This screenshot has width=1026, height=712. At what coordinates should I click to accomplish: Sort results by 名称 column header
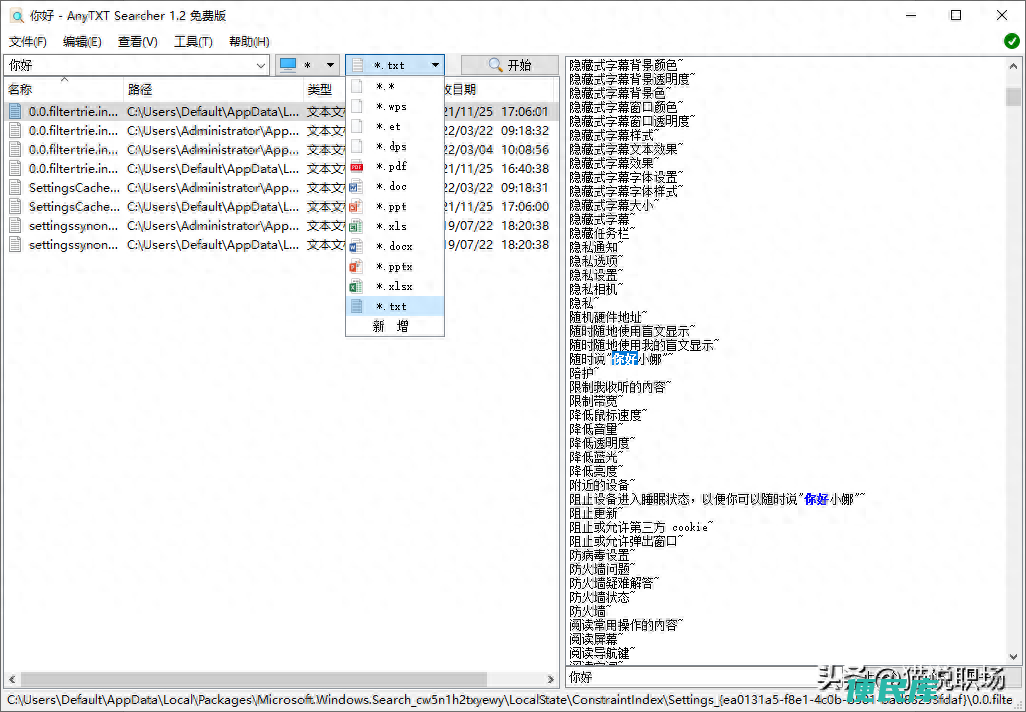(63, 90)
